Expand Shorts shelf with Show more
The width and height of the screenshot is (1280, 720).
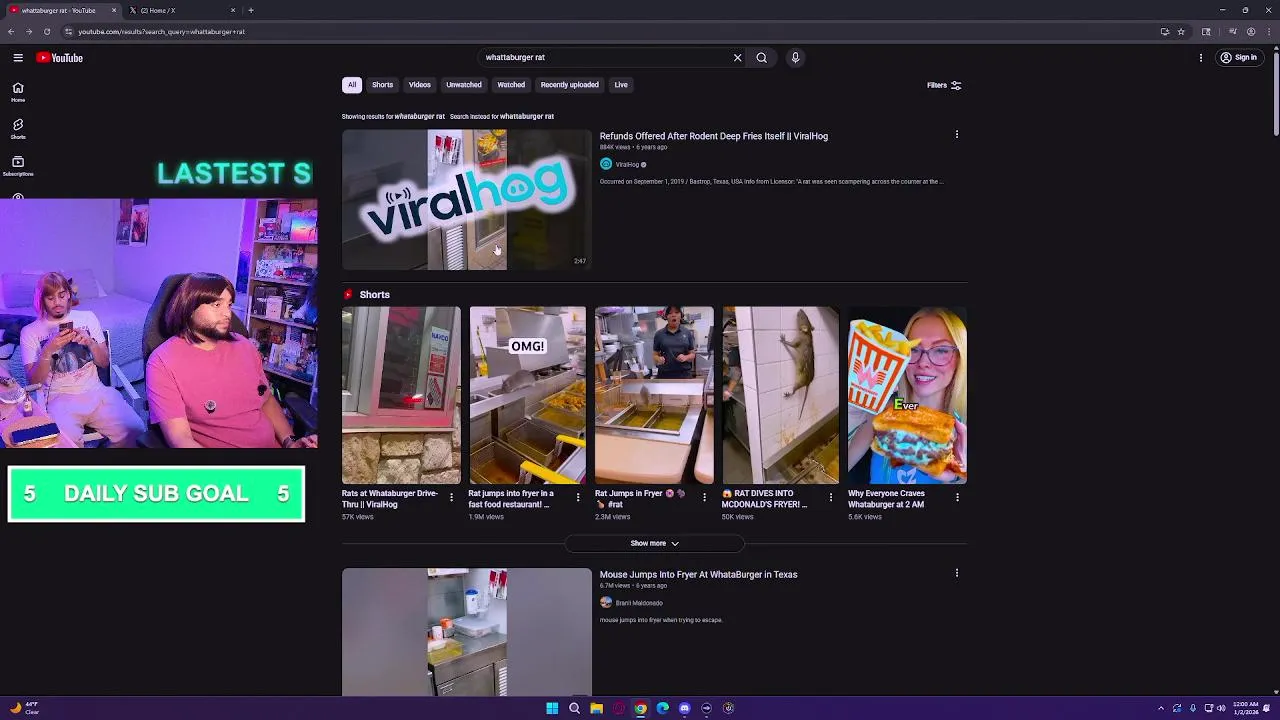pyautogui.click(x=654, y=543)
